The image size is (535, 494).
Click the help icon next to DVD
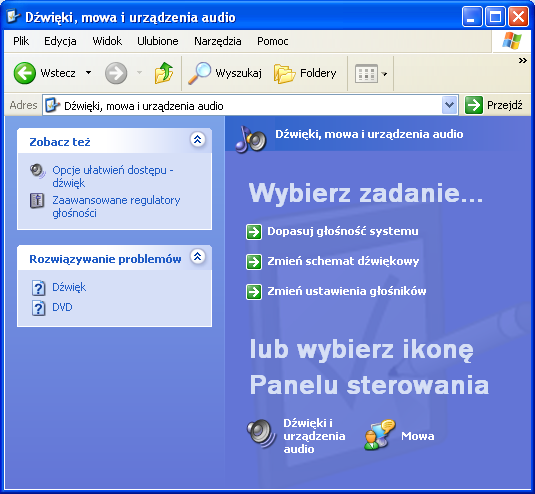tap(39, 308)
